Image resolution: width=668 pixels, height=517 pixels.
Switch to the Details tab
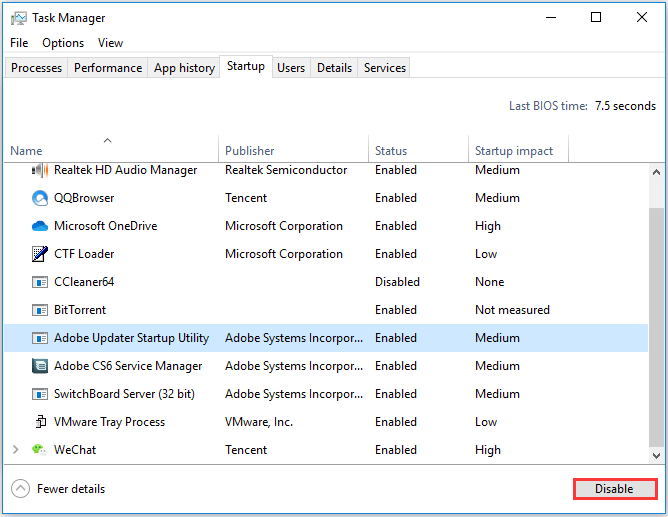[x=334, y=68]
